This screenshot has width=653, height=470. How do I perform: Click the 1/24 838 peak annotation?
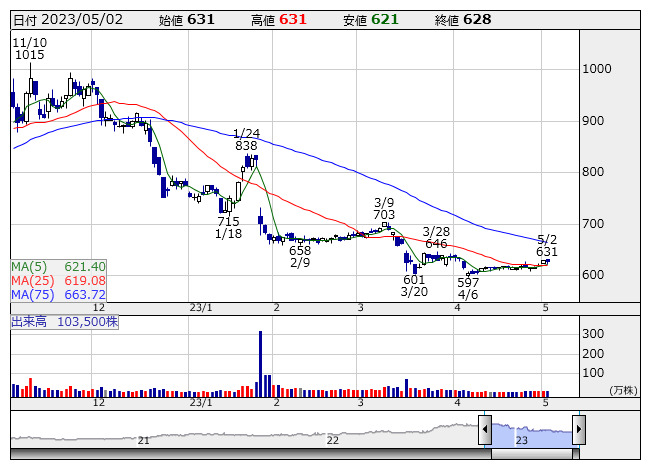[246, 139]
